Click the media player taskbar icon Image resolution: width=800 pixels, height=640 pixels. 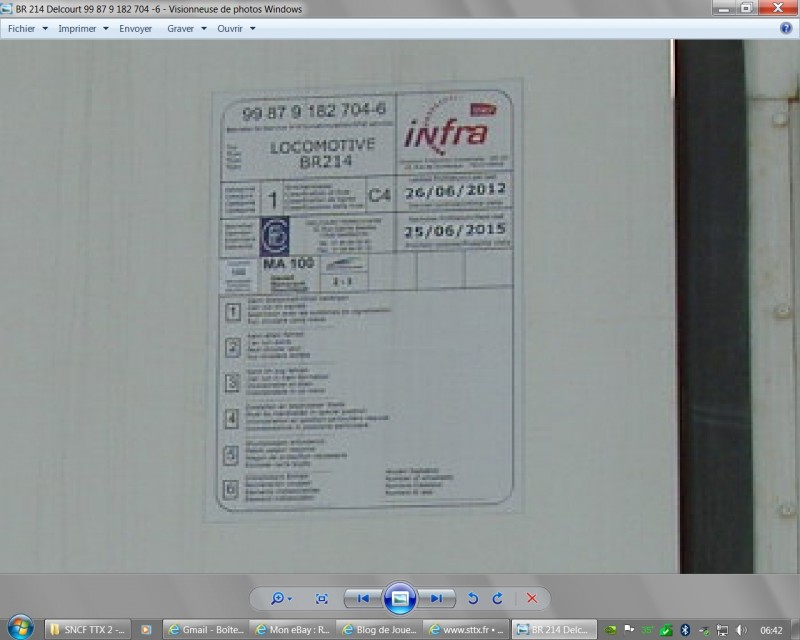coord(146,630)
